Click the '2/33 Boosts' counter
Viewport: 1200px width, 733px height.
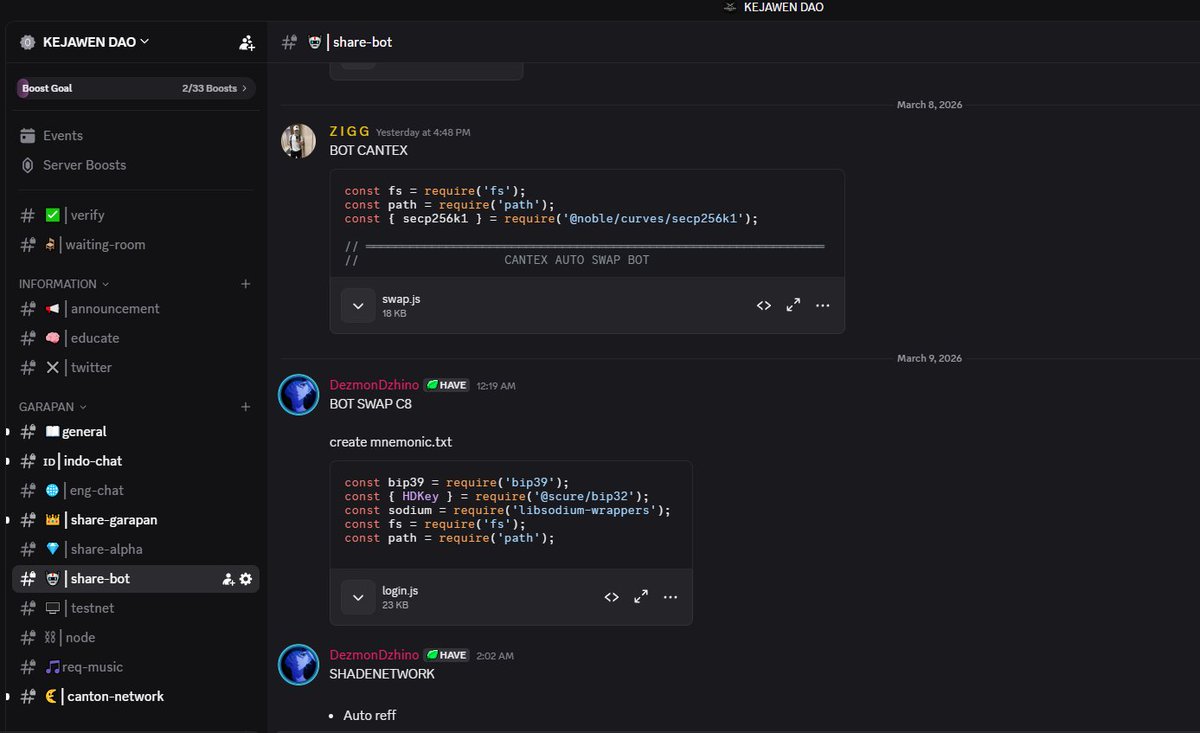(210, 88)
